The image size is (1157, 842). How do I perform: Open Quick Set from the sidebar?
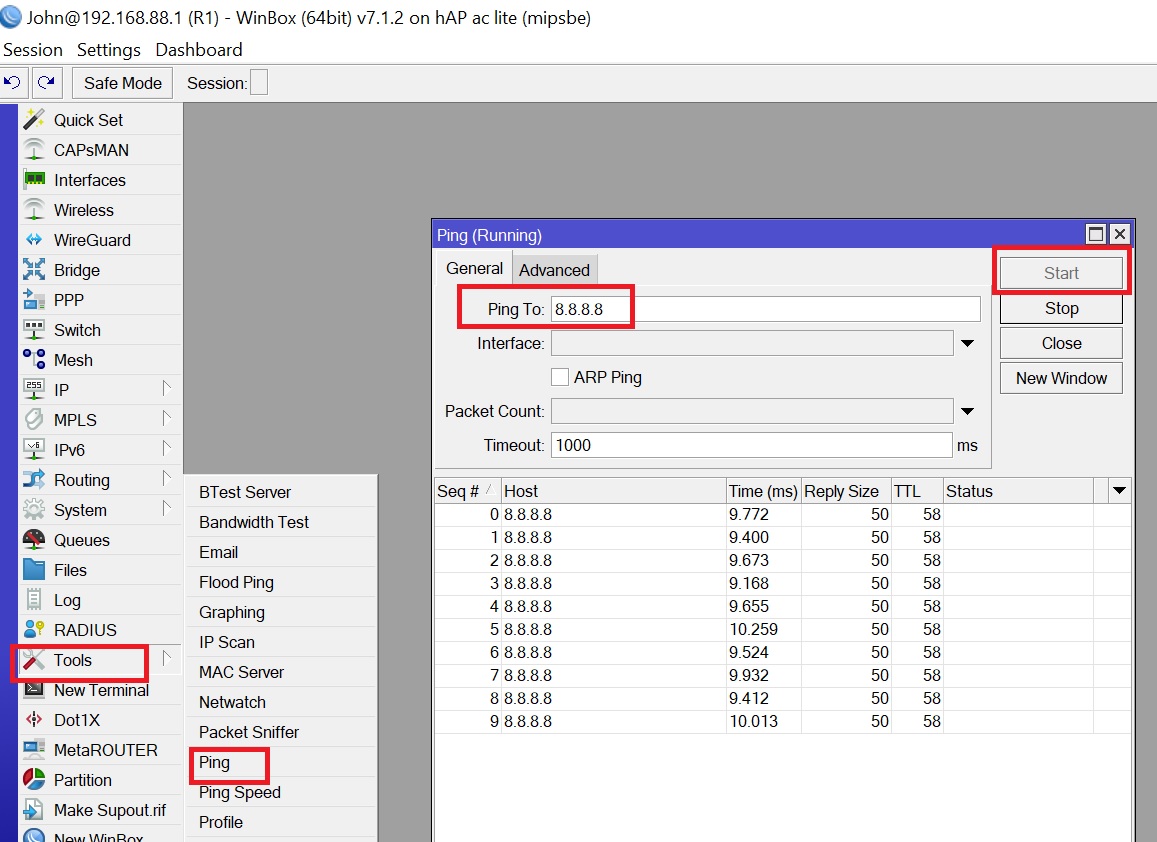[100, 120]
